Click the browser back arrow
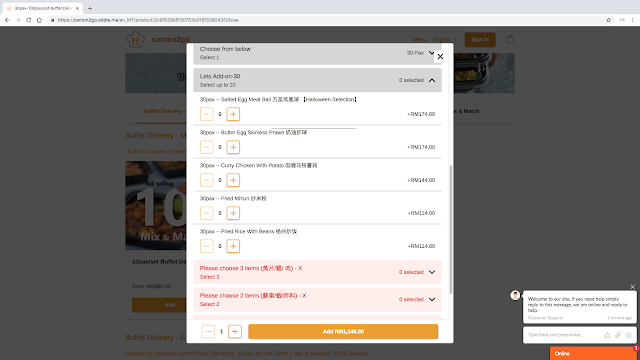Viewport: 640px width, 360px height. (x=7, y=20)
